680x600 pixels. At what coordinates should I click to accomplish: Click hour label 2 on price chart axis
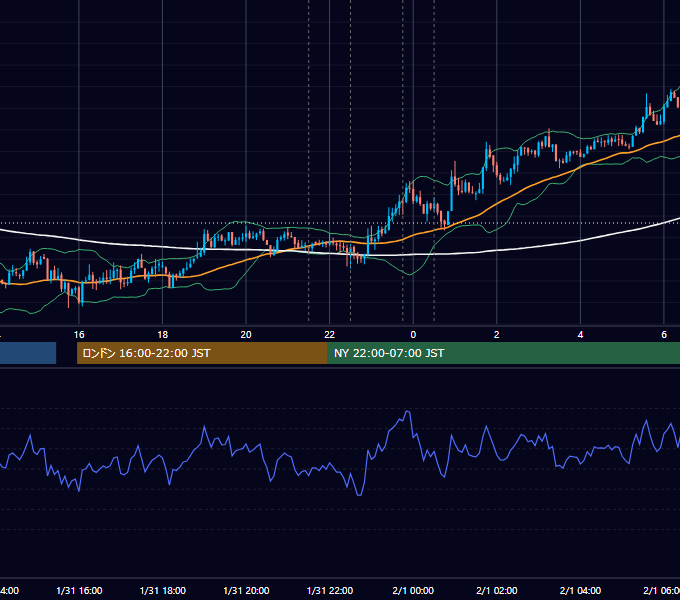pos(497,335)
